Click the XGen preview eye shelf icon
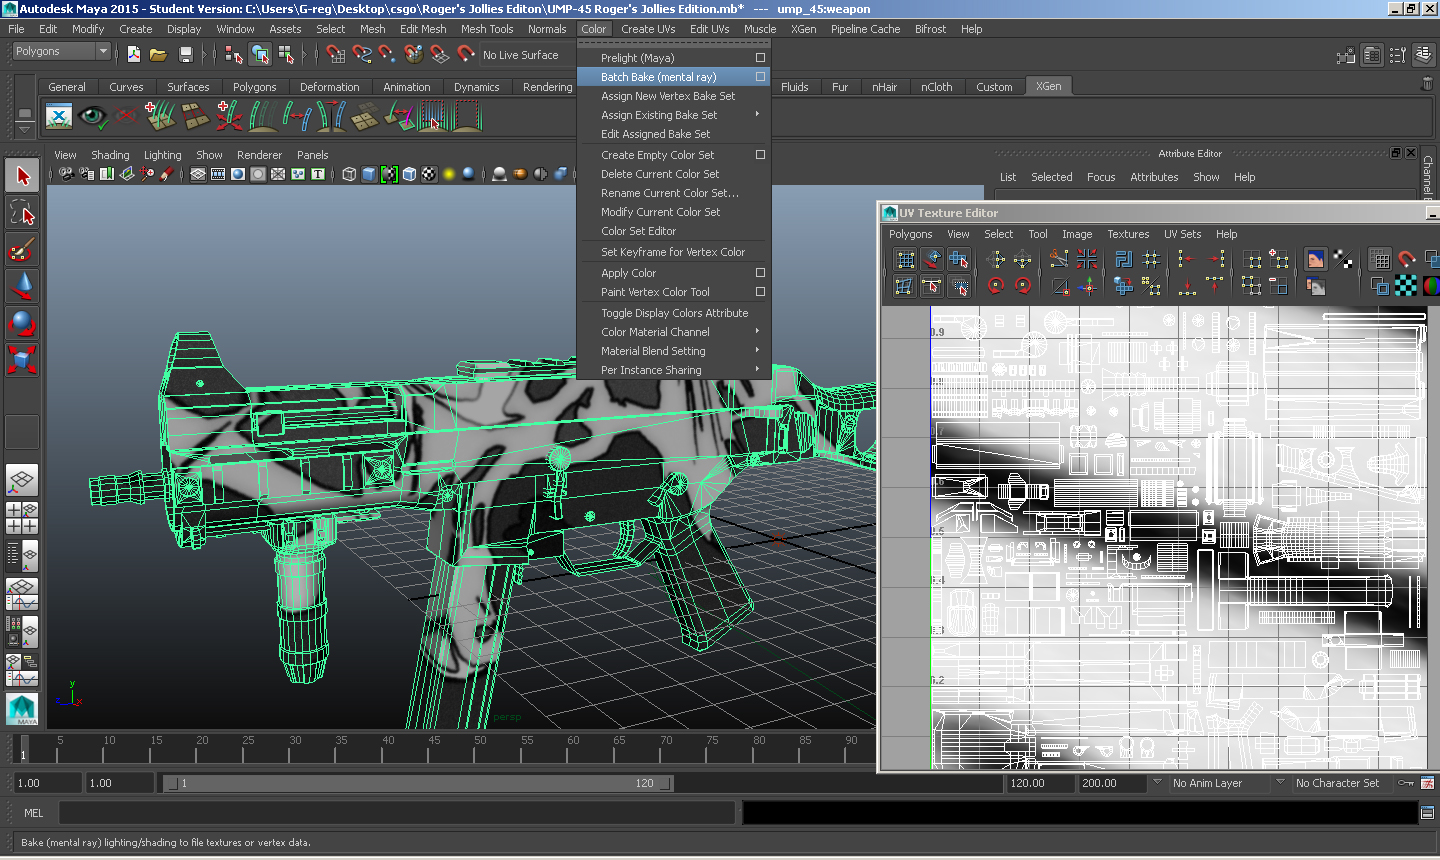The height and width of the screenshot is (860, 1440). tap(93, 117)
